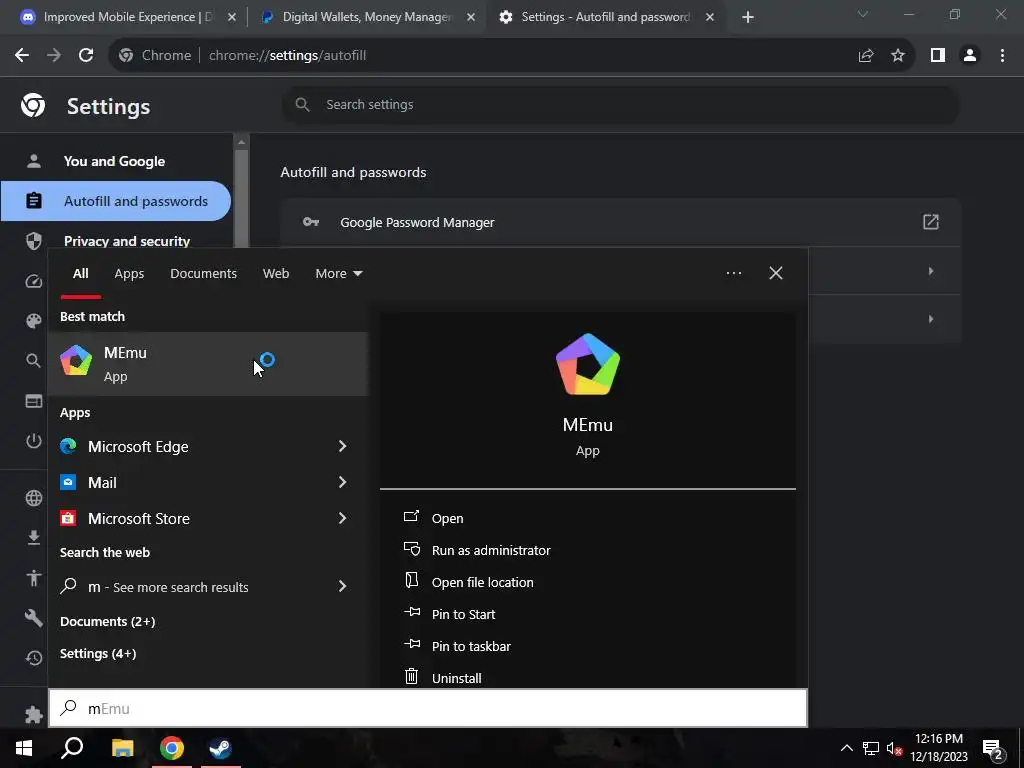Open Settings (4+) results group

98,653
